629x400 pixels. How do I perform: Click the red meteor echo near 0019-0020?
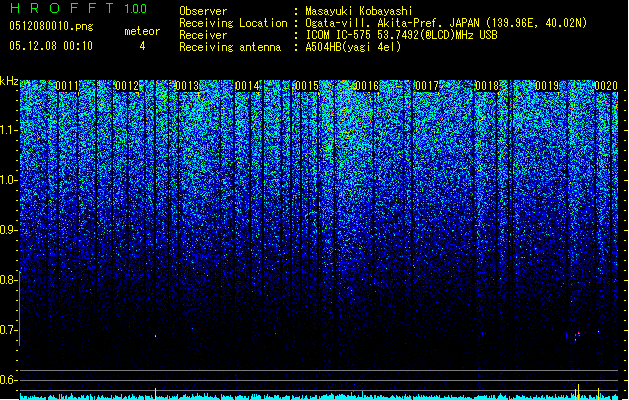tap(578, 333)
